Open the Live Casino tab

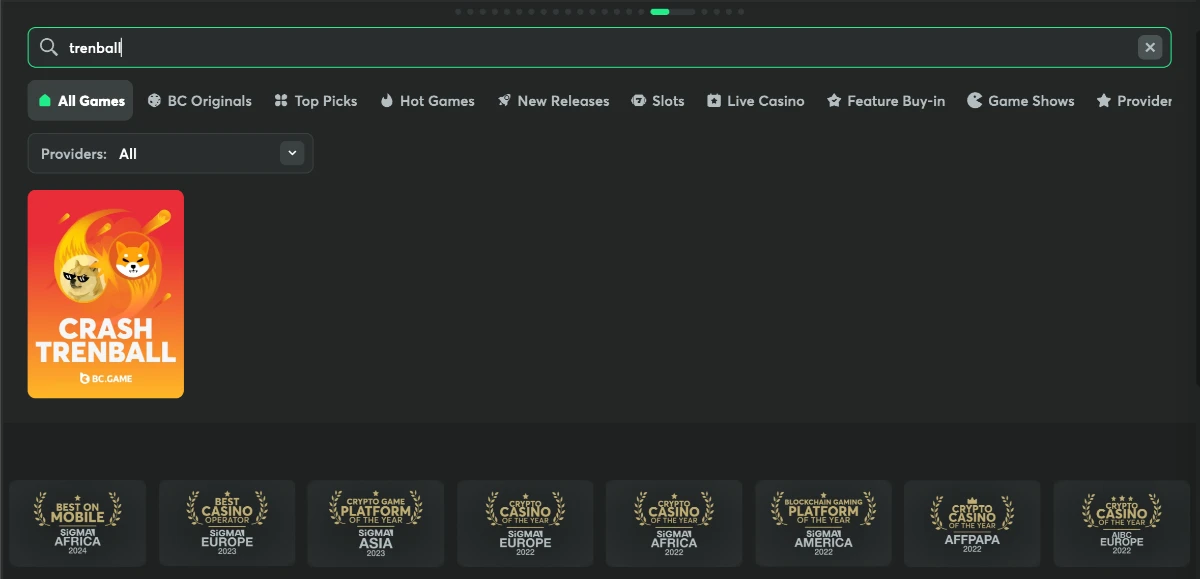(x=755, y=101)
